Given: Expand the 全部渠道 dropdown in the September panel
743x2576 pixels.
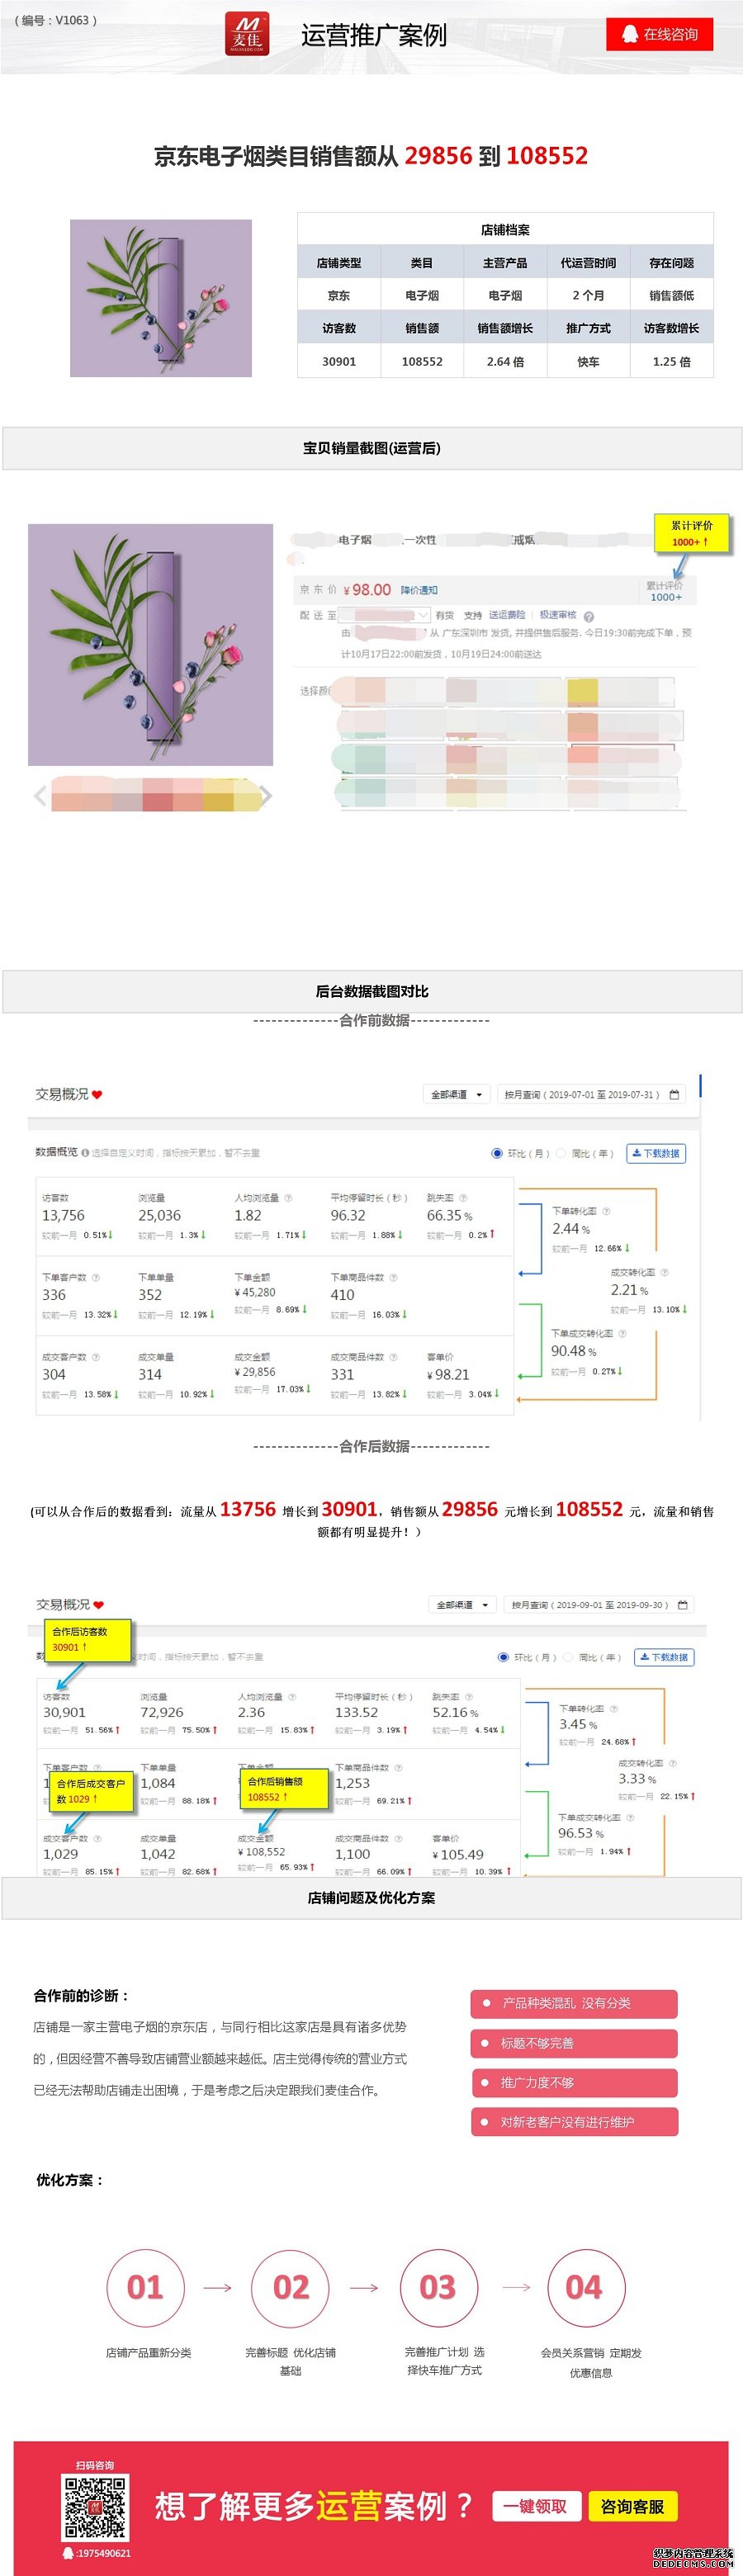Looking at the screenshot, I should pos(463,1604).
